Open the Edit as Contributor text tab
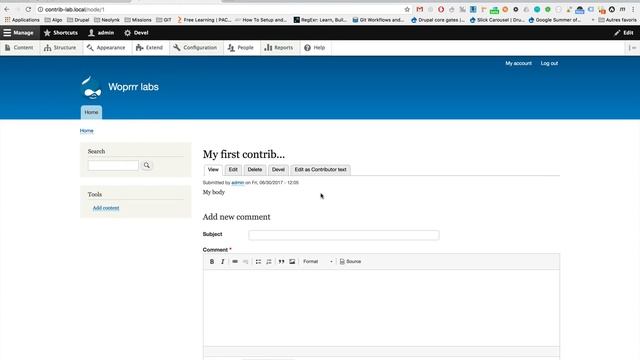640x360 pixels. point(320,170)
